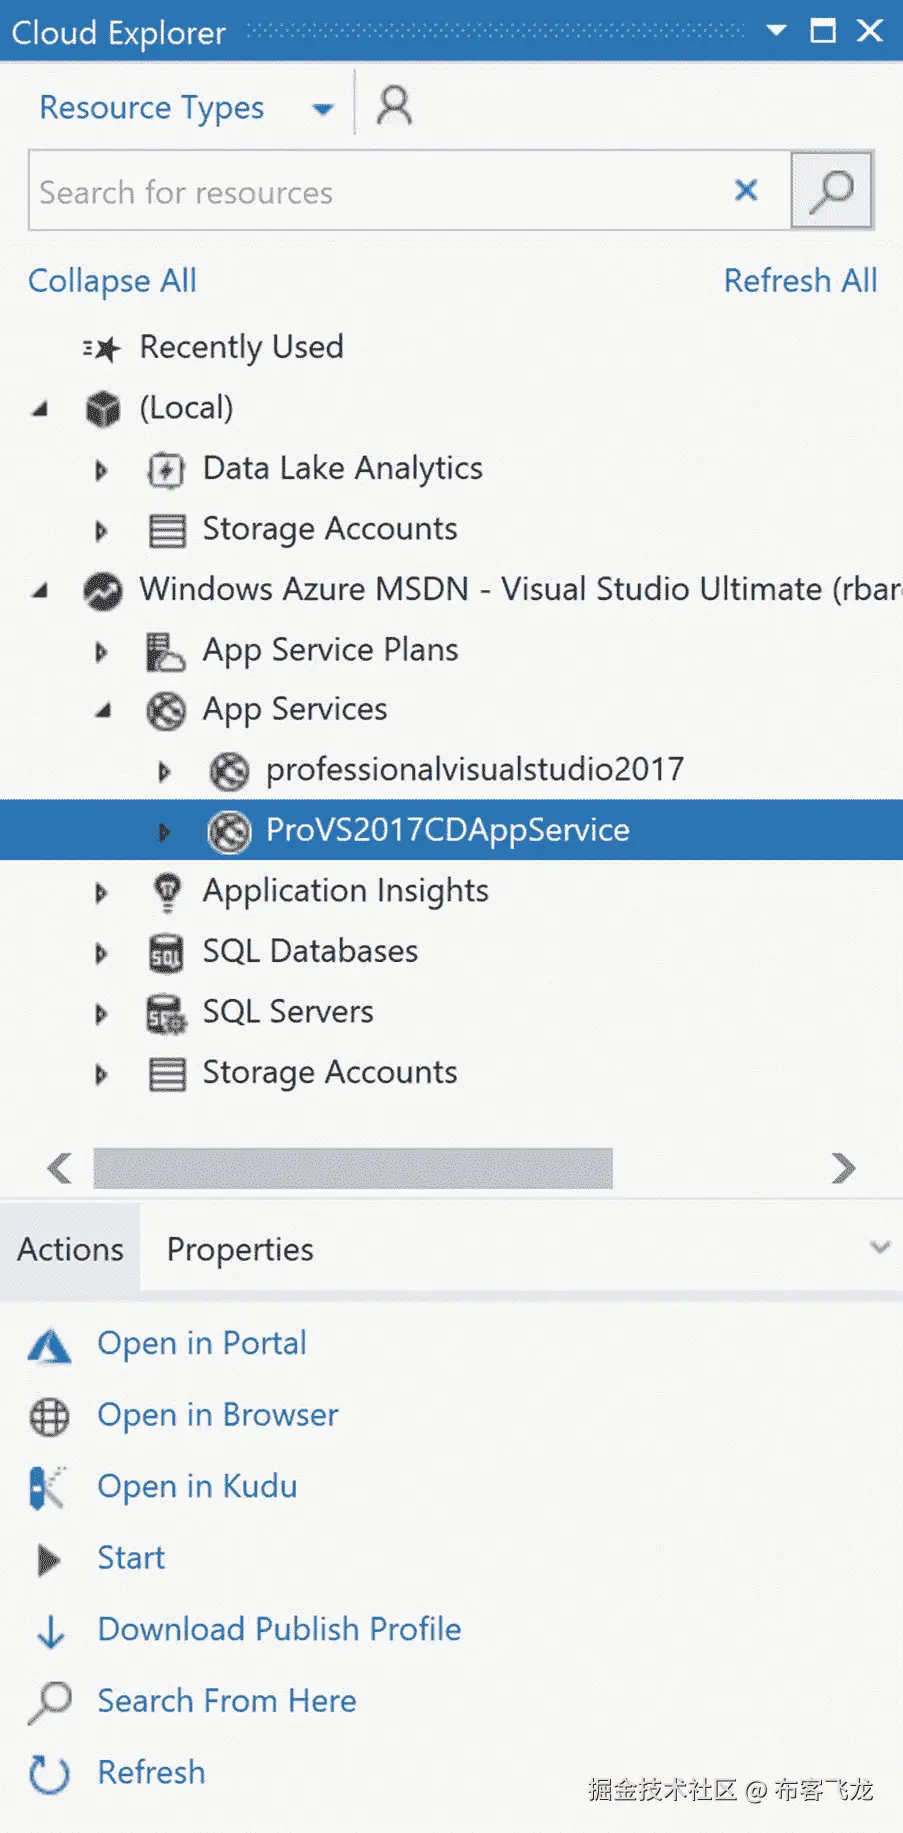
Task: Expand the SQL Databases node
Action: 101,953
